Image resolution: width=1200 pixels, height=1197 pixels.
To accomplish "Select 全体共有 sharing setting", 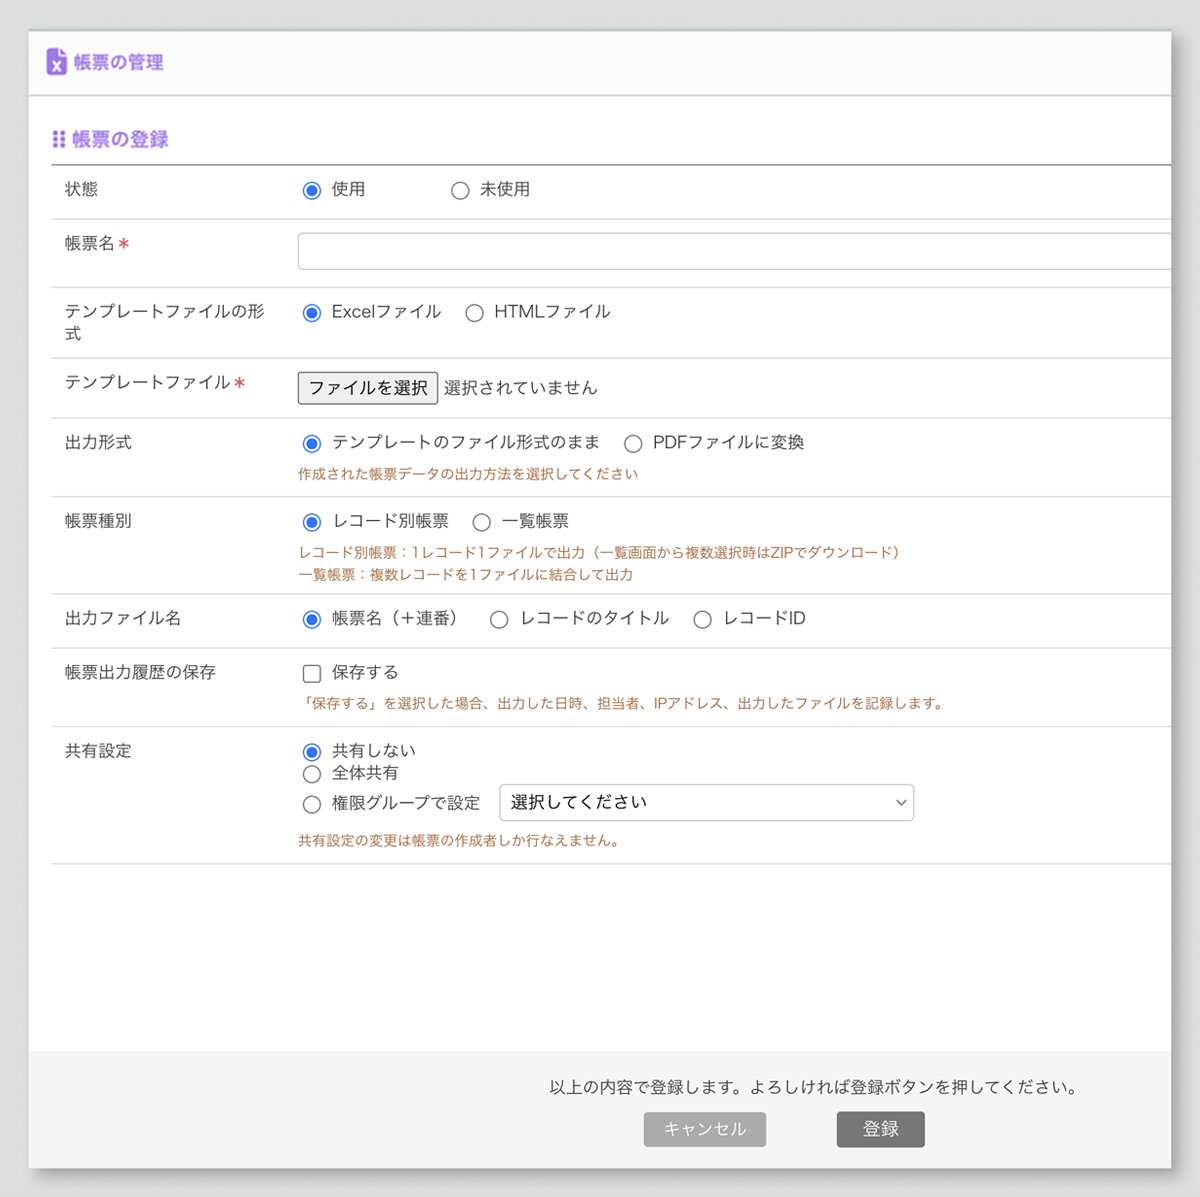I will (312, 773).
